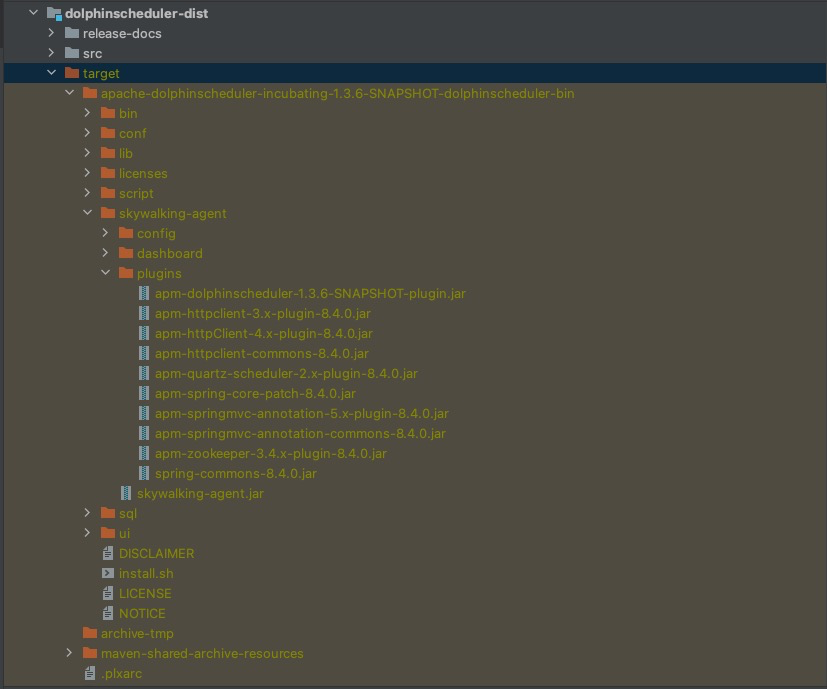Click the apm-dolphinscheduler plugin jar archive icon
The image size is (827, 689).
pos(143,293)
